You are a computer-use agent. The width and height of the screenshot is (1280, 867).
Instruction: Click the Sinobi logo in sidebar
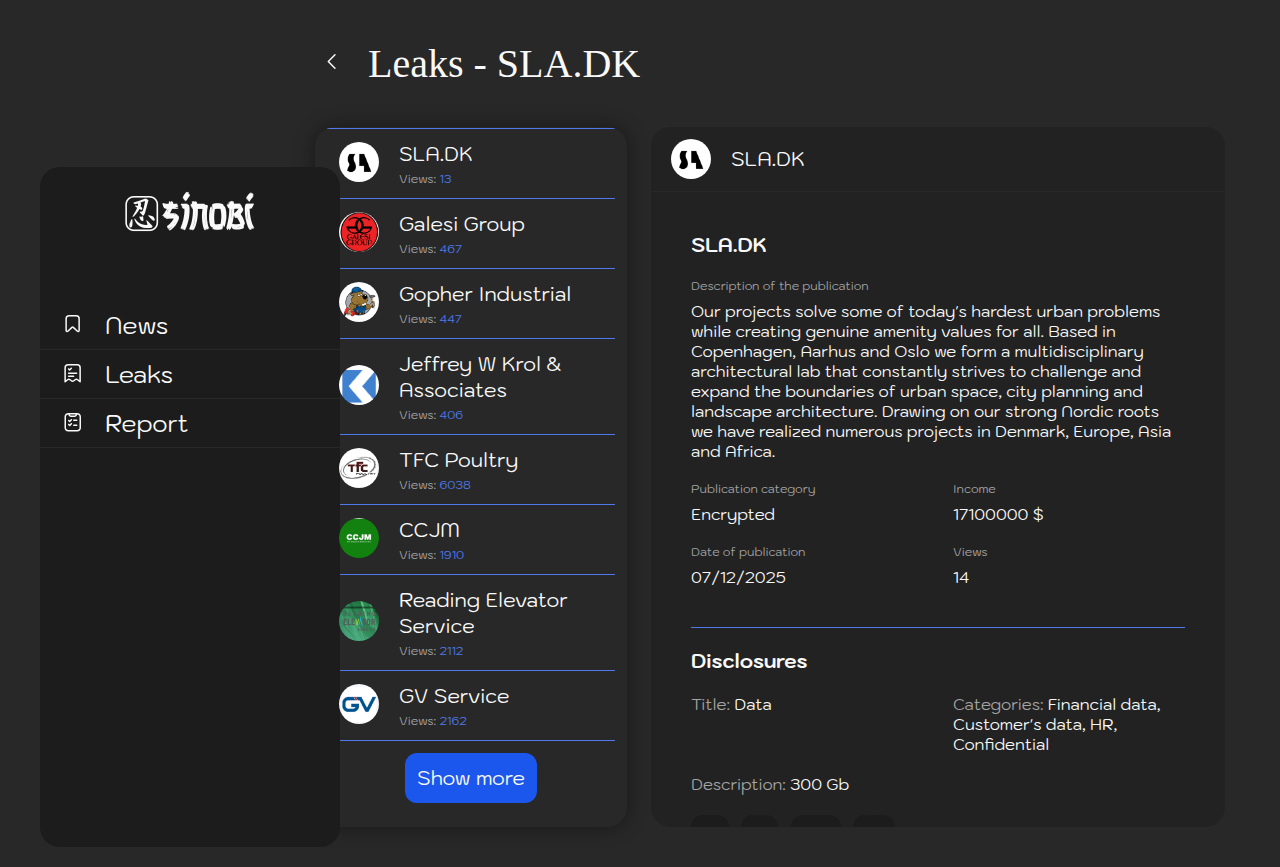190,213
